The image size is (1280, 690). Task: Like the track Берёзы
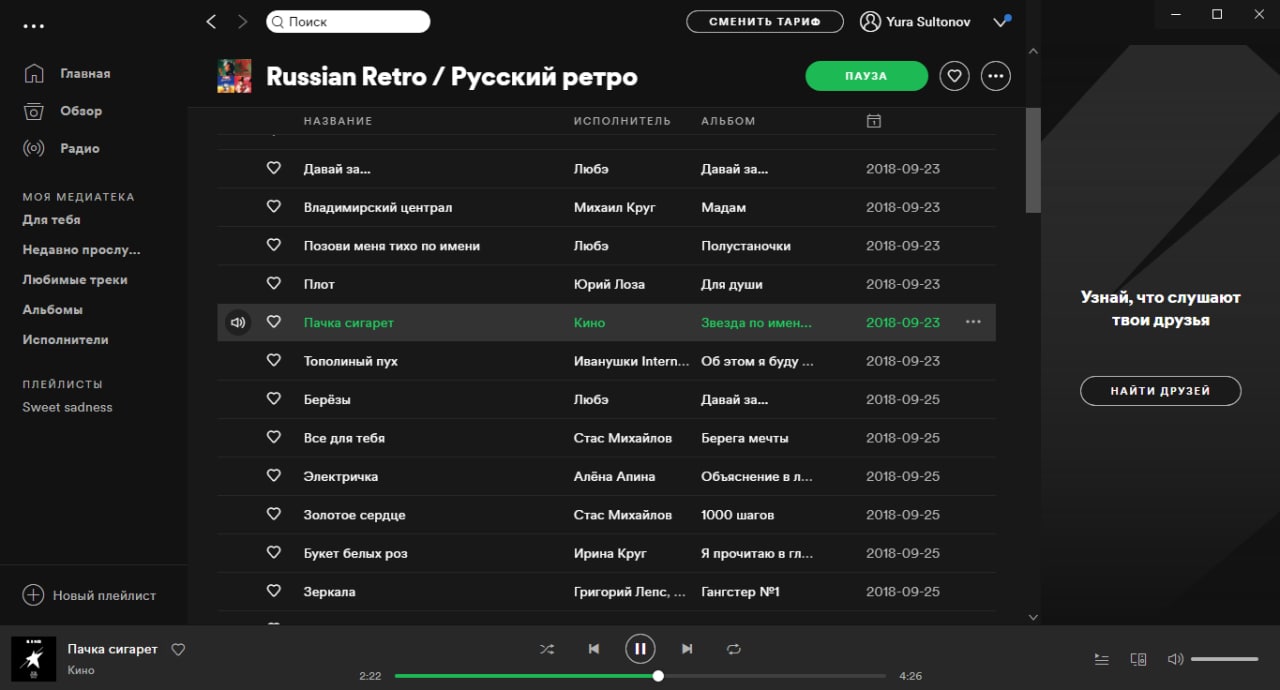pos(274,399)
